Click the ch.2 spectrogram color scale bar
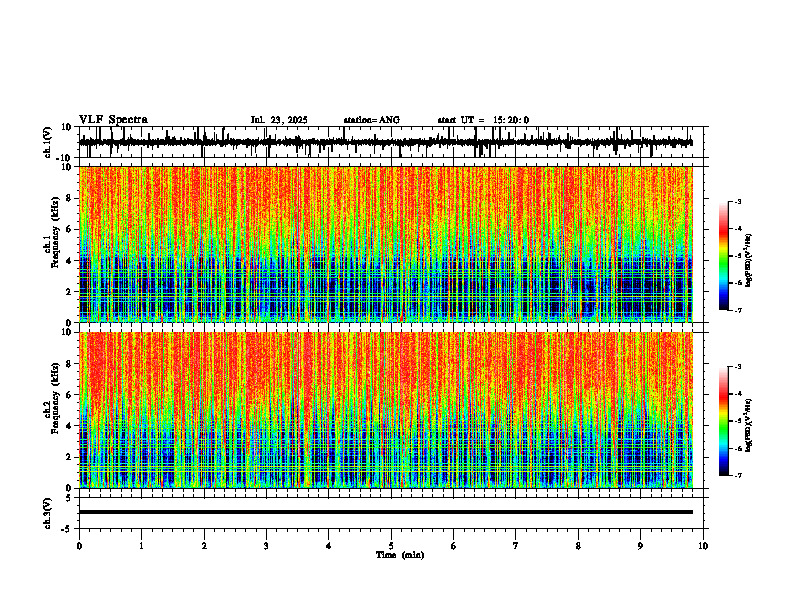 [723, 421]
